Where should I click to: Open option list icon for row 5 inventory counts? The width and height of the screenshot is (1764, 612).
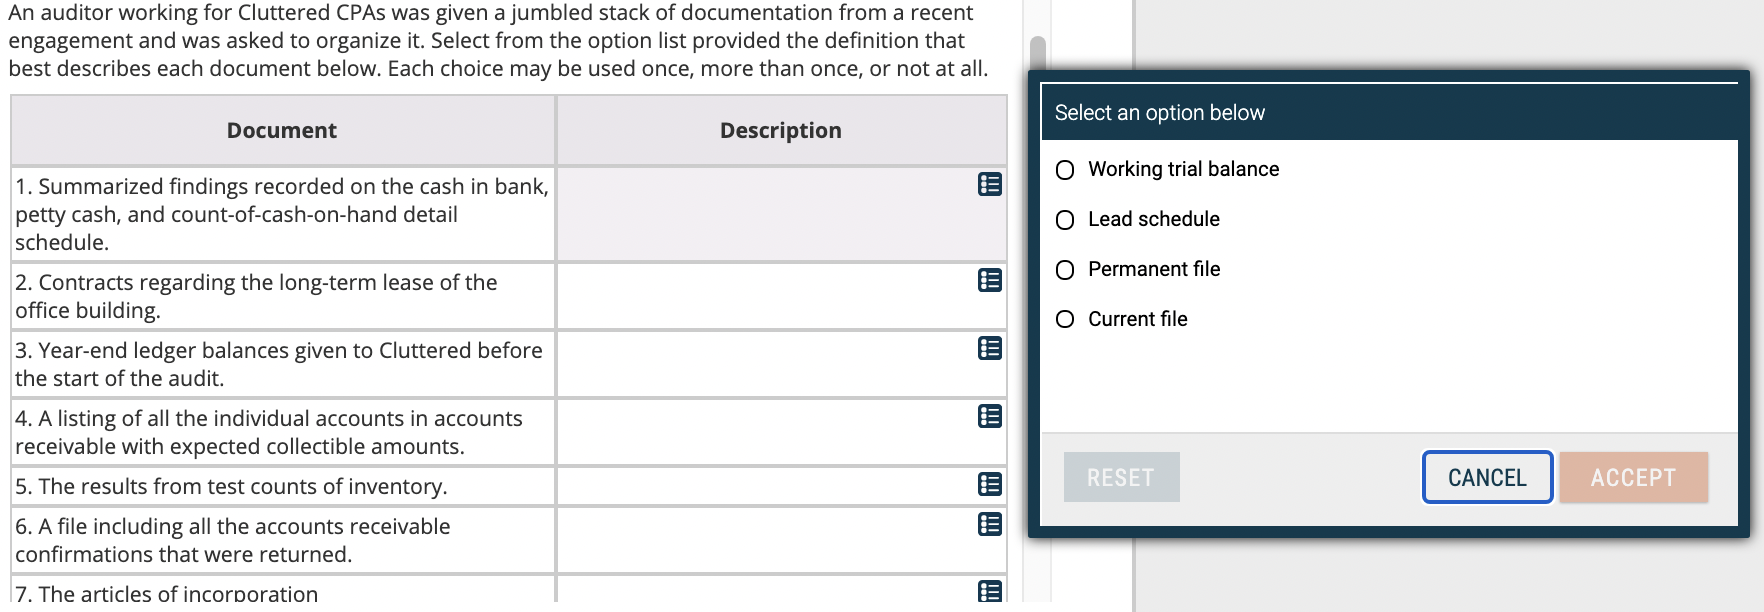click(989, 485)
